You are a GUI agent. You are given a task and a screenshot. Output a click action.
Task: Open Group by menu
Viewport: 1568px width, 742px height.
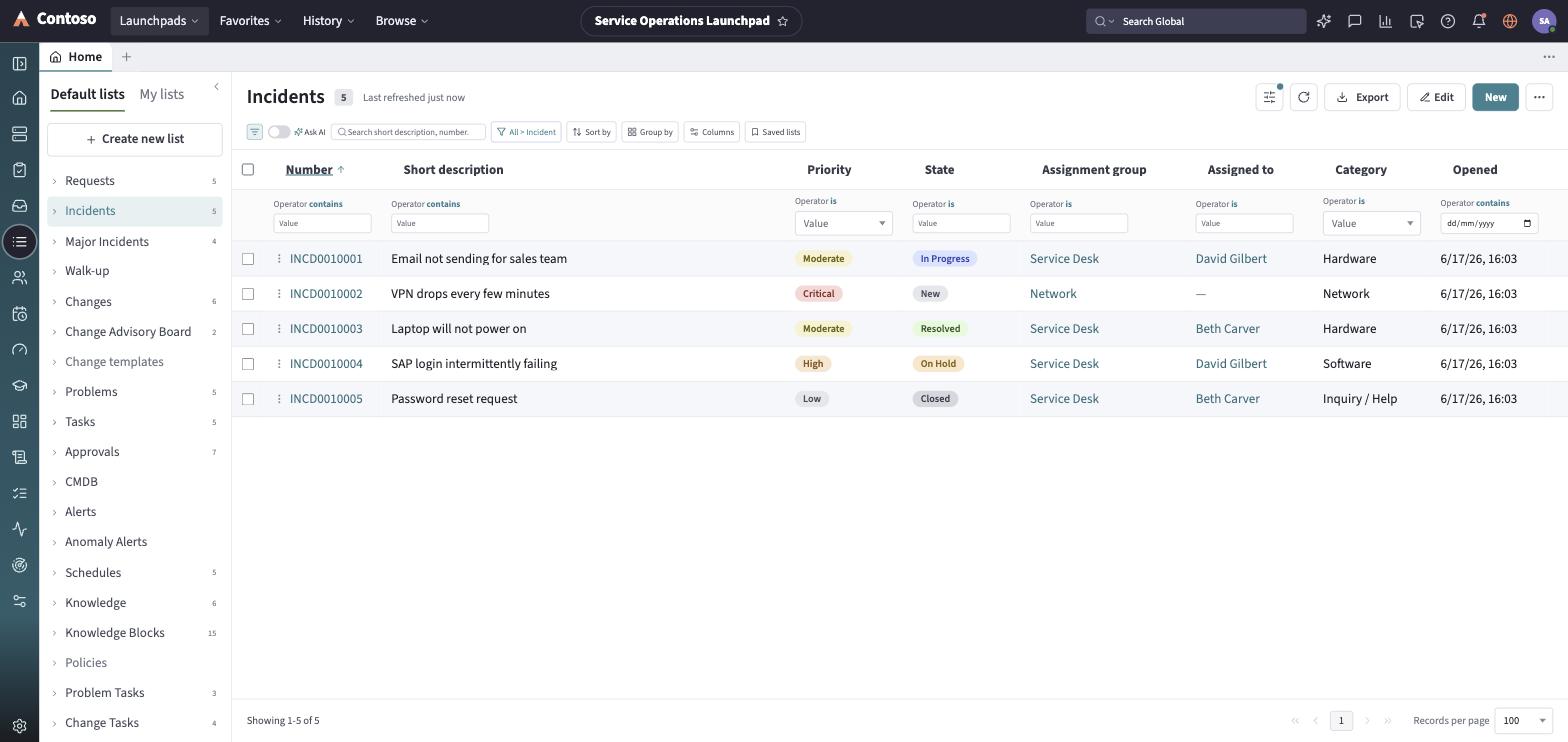coord(650,132)
